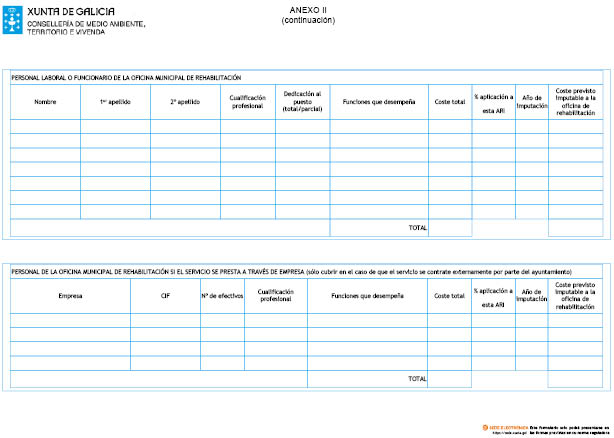Click first row Nº de efectivos field
This screenshot has width=614, height=438.
222,321
